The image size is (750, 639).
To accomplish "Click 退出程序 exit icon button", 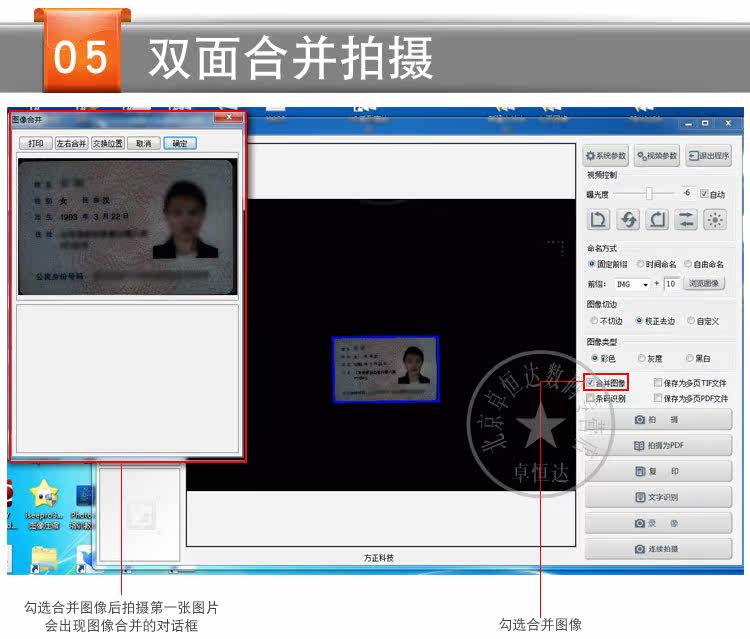I will (x=708, y=156).
